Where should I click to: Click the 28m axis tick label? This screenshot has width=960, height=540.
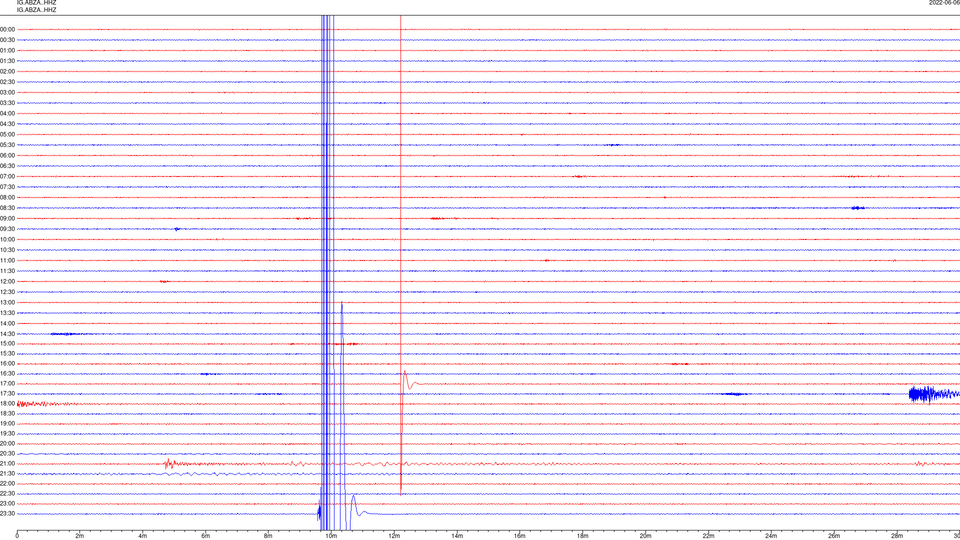[x=897, y=536]
